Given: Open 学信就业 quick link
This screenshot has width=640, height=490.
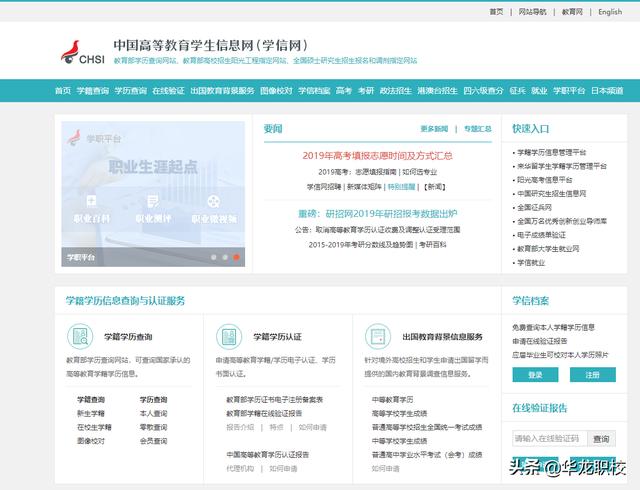Looking at the screenshot, I should (x=531, y=263).
